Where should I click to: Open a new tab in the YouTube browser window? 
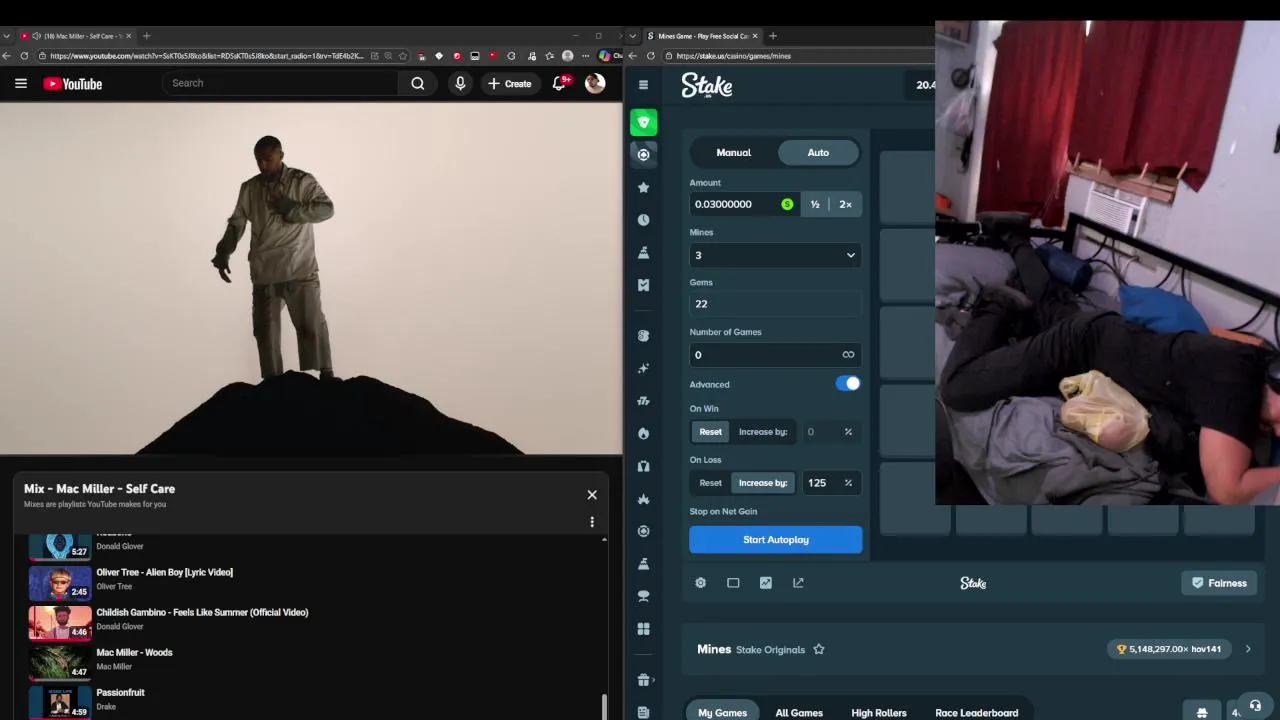[x=146, y=36]
